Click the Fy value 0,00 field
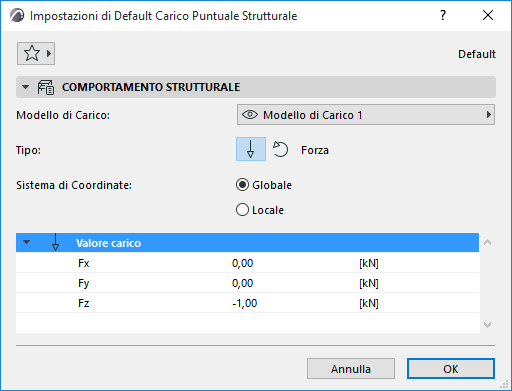The height and width of the screenshot is (391, 512). tap(243, 283)
